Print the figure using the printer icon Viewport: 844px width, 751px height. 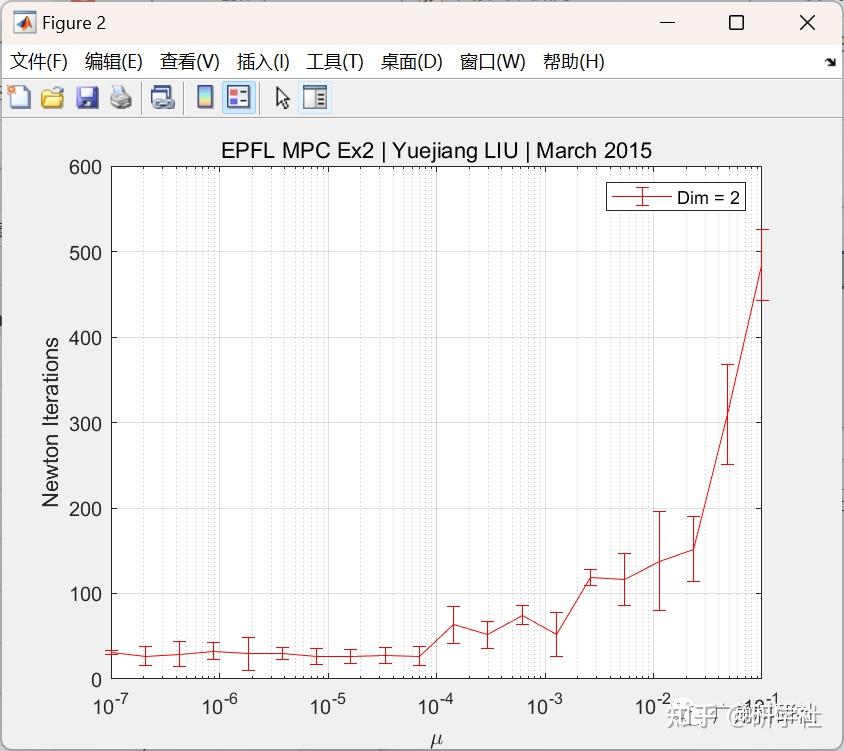[120, 97]
